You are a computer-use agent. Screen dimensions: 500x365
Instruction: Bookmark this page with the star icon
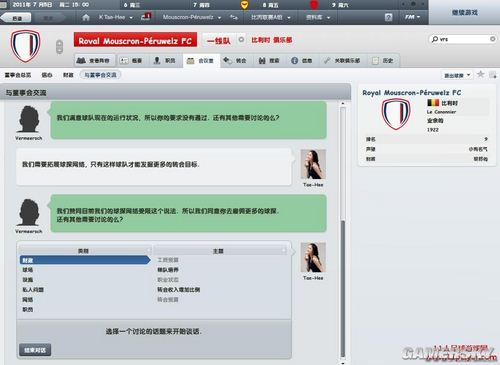pos(480,74)
